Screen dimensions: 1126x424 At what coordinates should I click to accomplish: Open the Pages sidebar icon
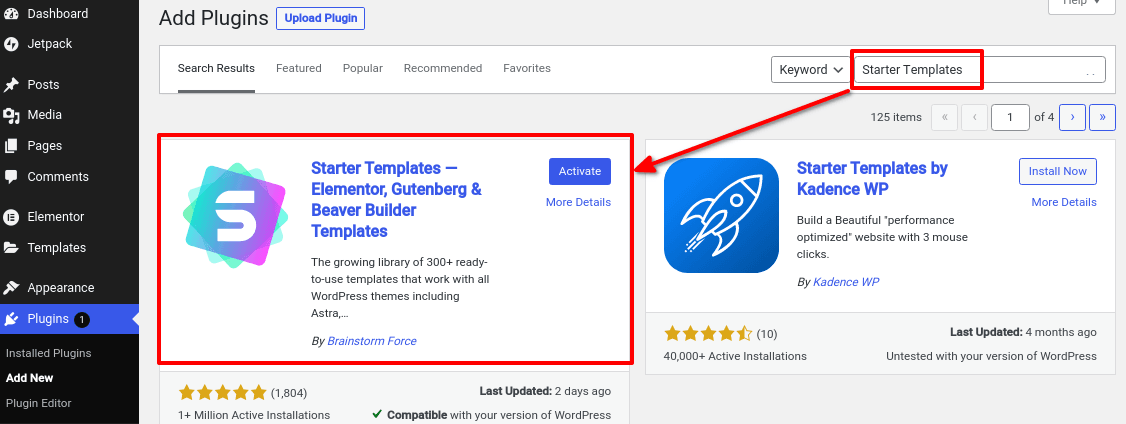[11, 146]
